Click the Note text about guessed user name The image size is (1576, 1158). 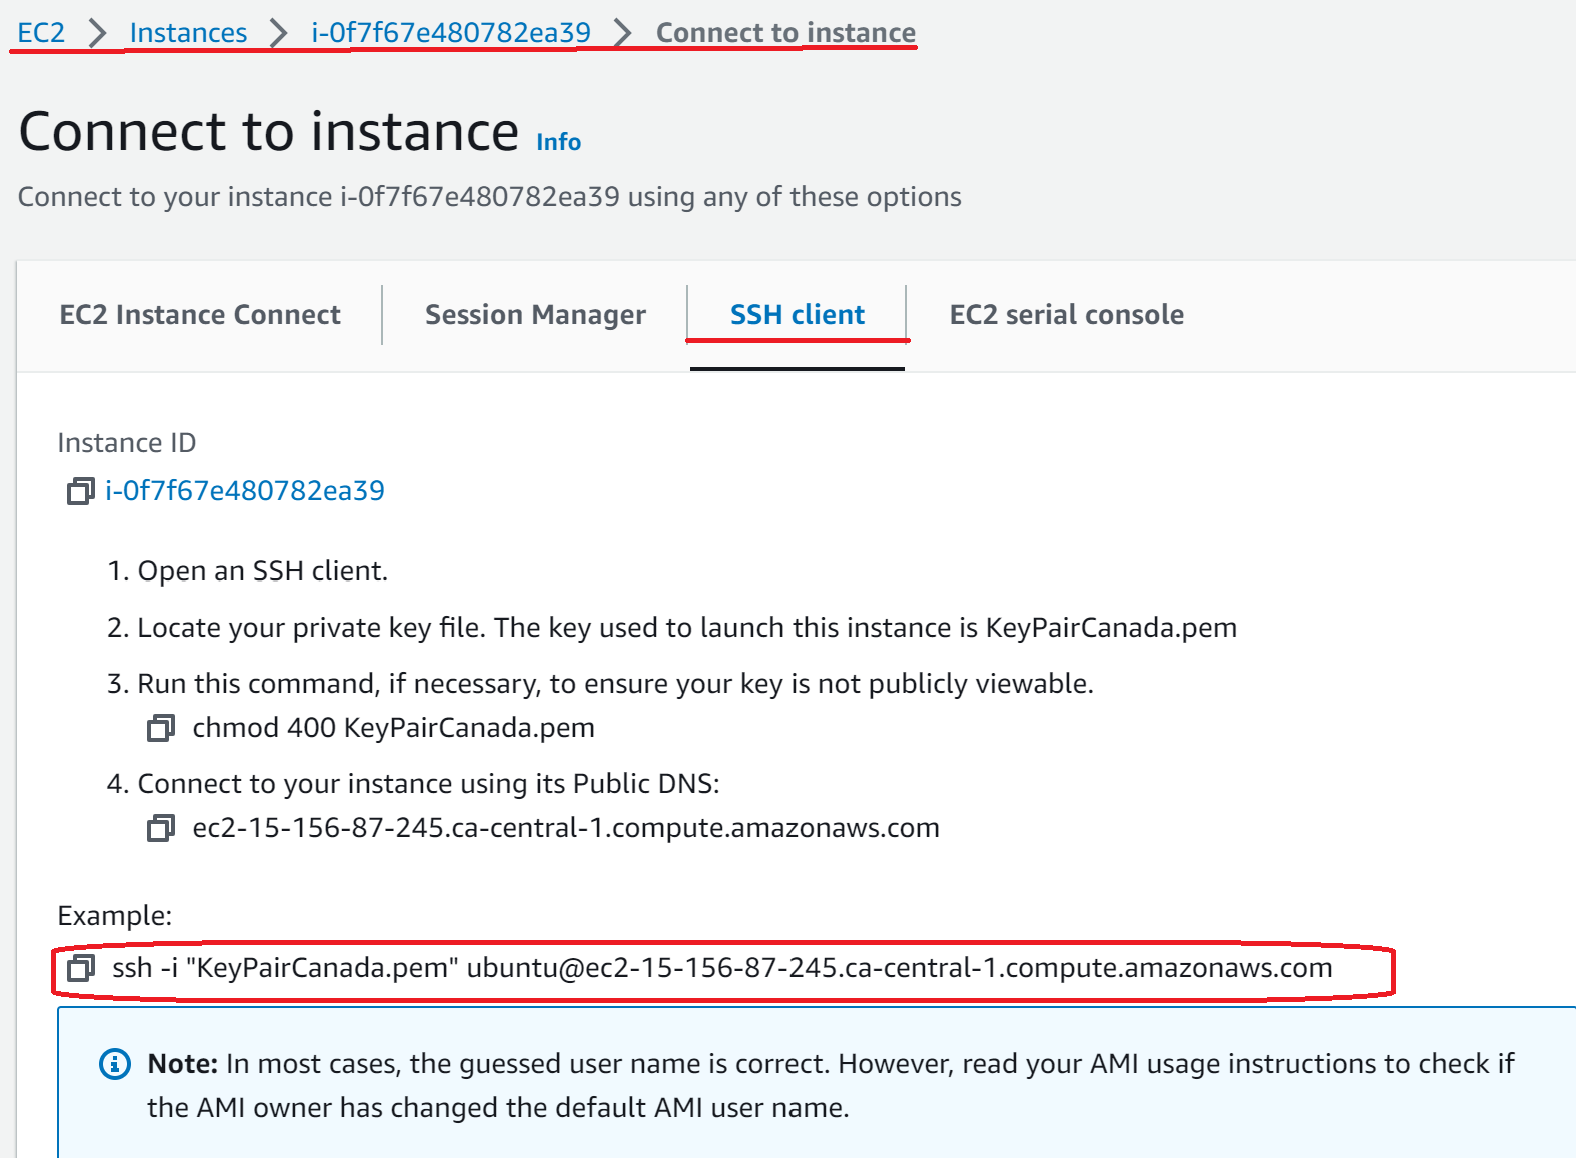pyautogui.click(x=831, y=1086)
